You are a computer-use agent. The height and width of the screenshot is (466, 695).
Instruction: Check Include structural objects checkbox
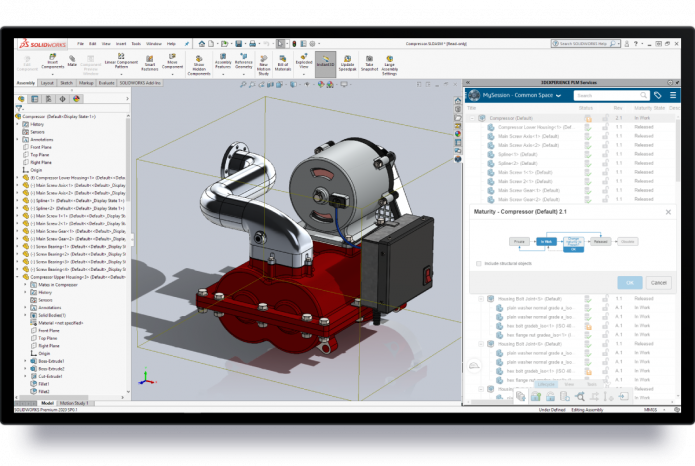point(478,263)
